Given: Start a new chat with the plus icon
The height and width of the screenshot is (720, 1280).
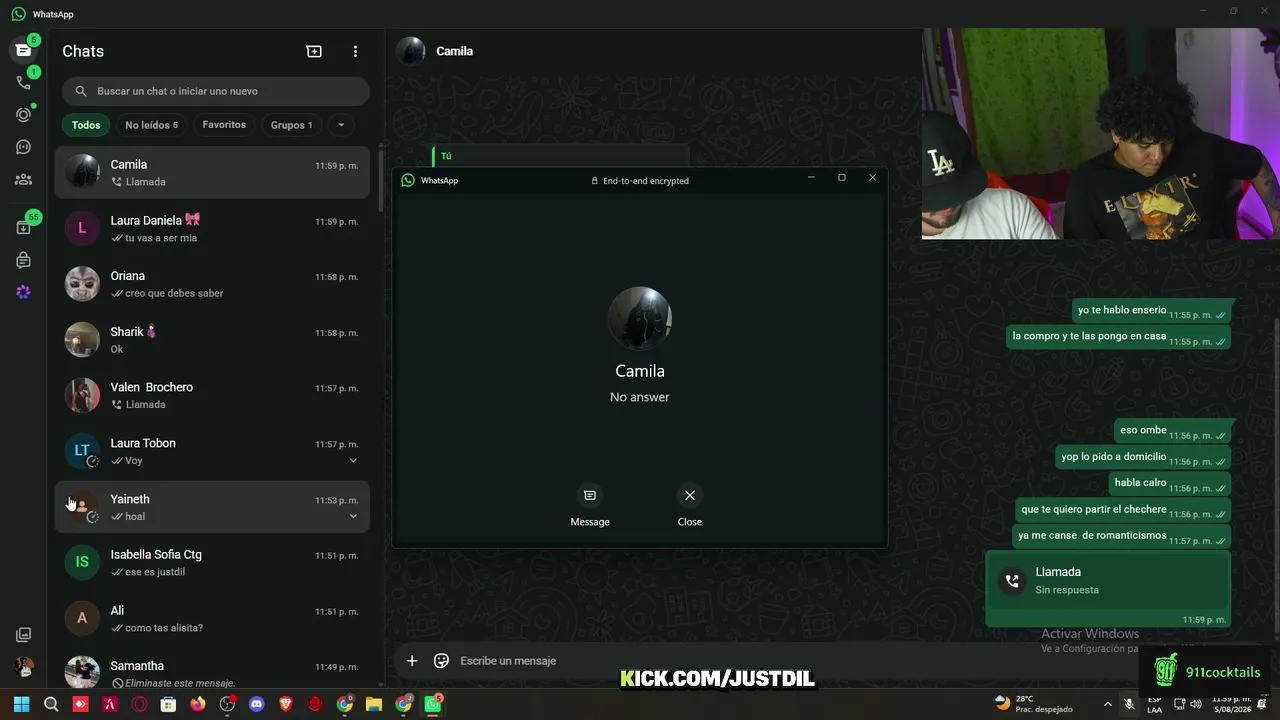Looking at the screenshot, I should [x=314, y=51].
